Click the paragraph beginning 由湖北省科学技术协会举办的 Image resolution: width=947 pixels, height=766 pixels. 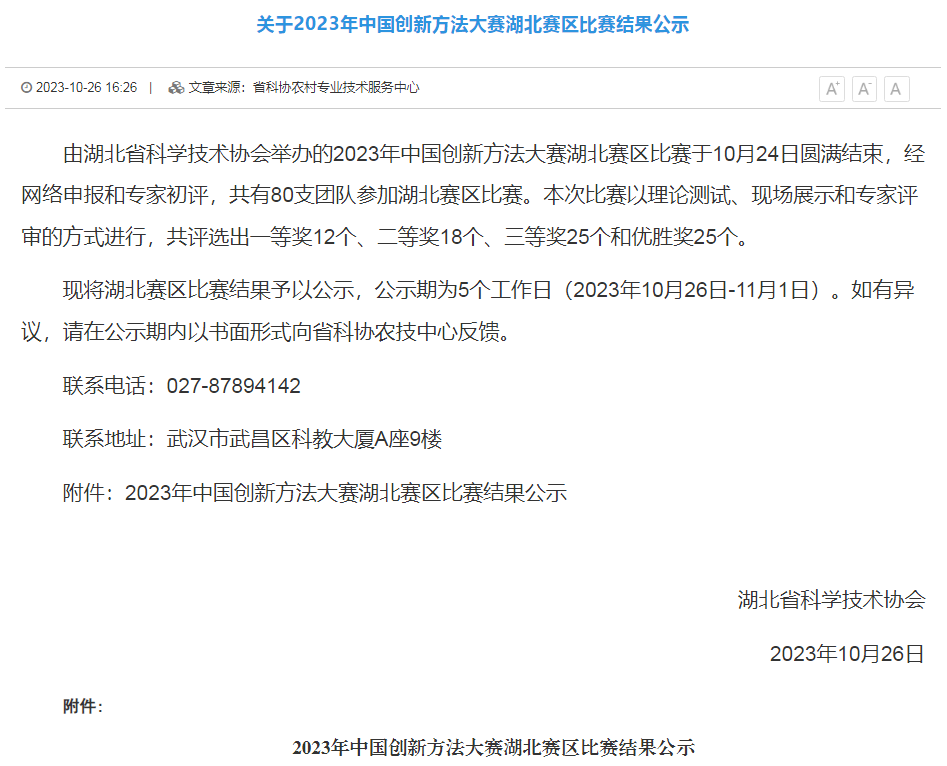click(x=473, y=195)
